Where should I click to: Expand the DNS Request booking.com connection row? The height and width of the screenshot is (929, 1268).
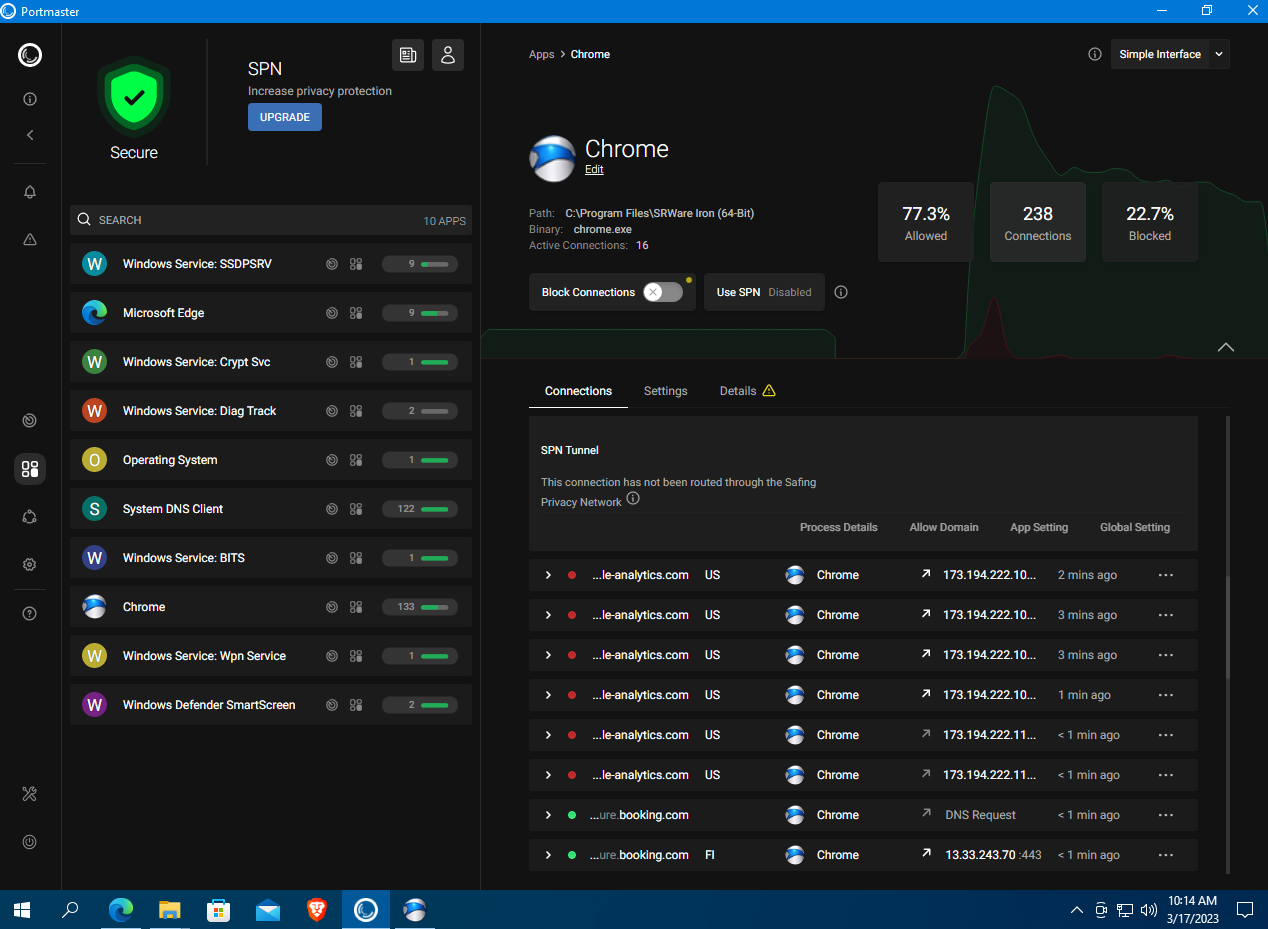548,815
